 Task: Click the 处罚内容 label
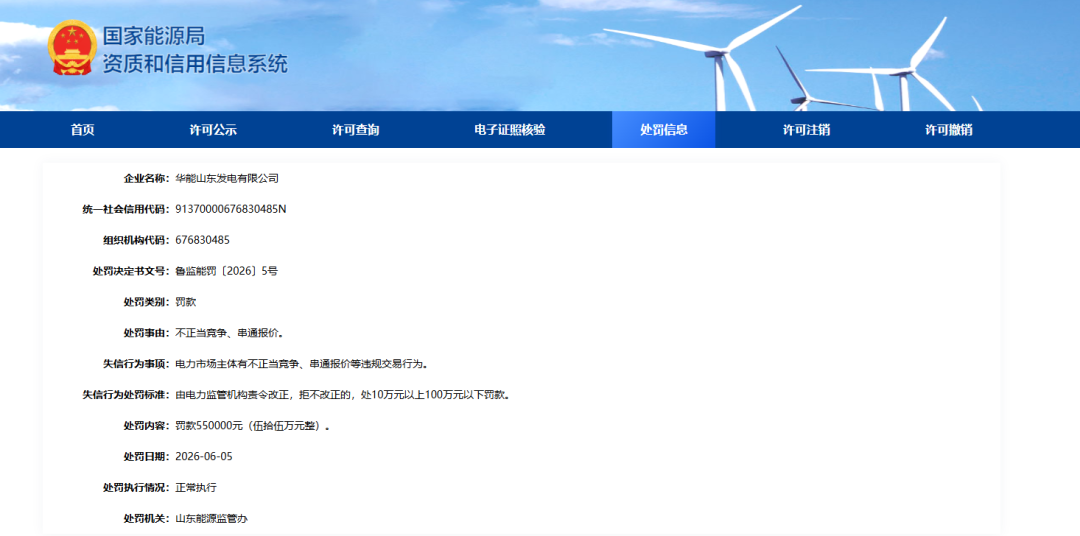pos(147,426)
